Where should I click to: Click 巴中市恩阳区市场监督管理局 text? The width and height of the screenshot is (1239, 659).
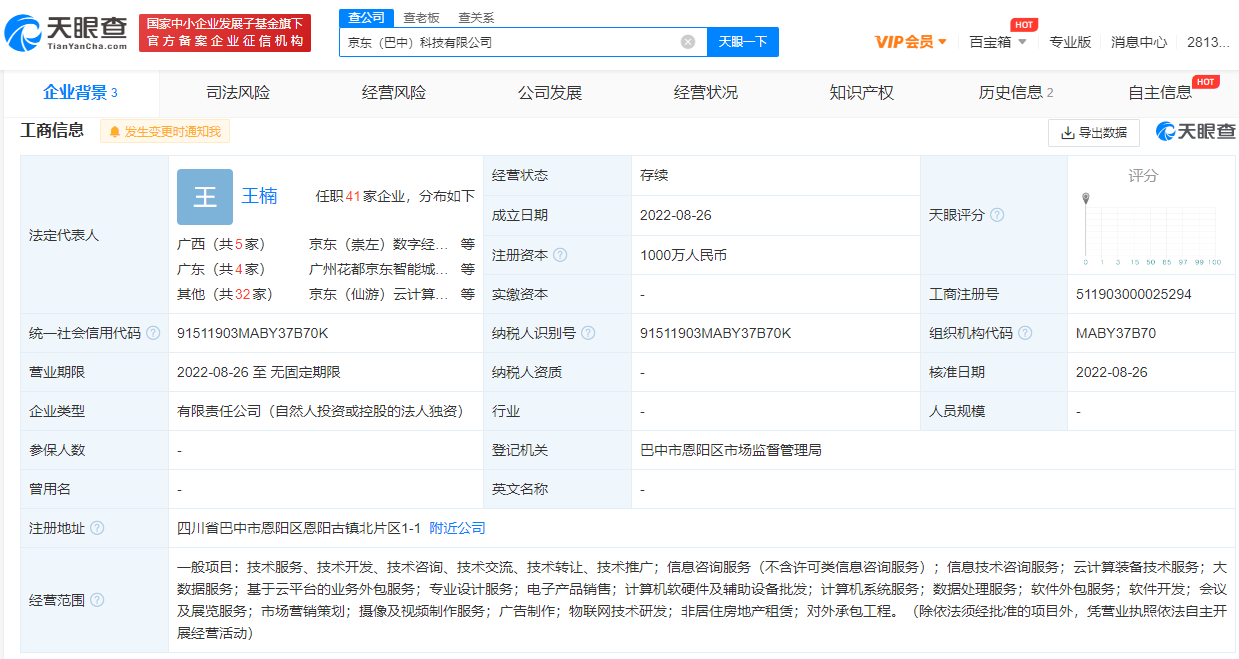pos(731,450)
